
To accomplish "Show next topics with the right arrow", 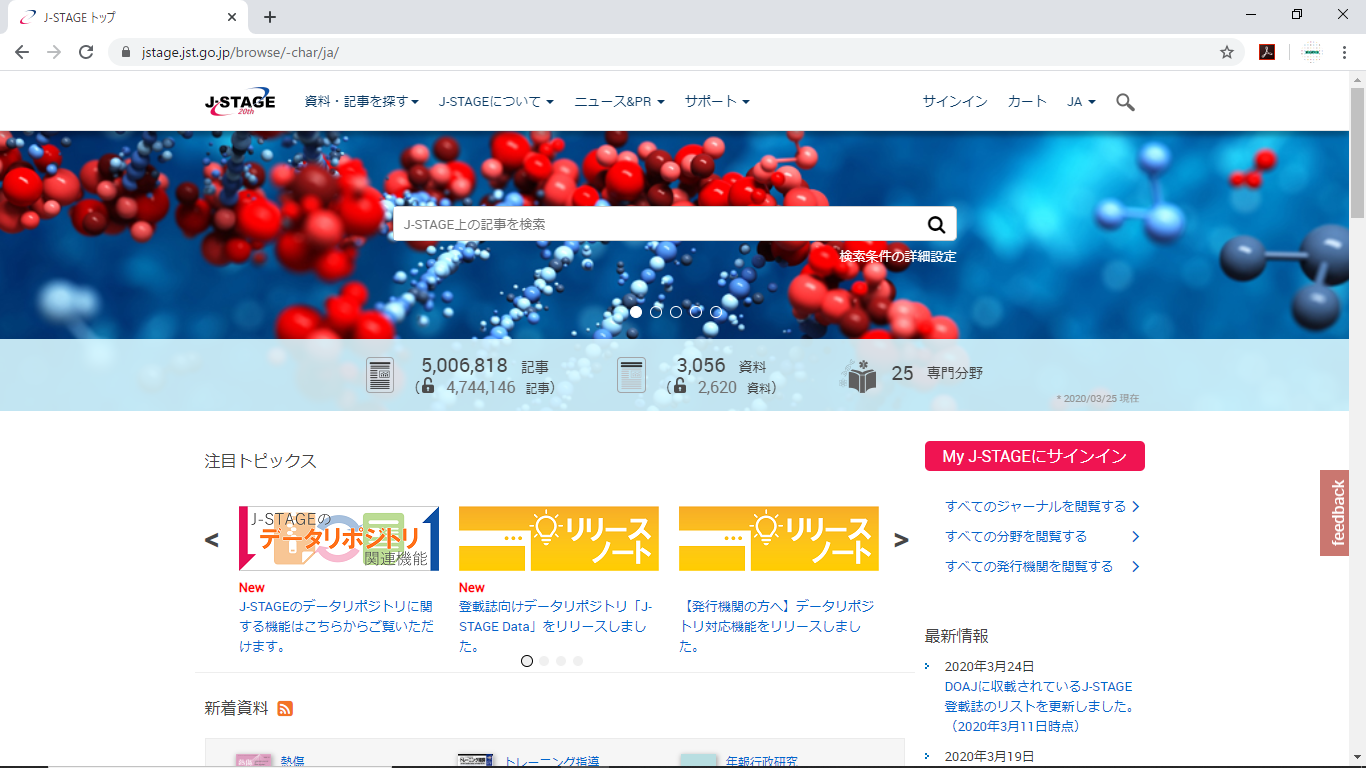I will coord(901,540).
